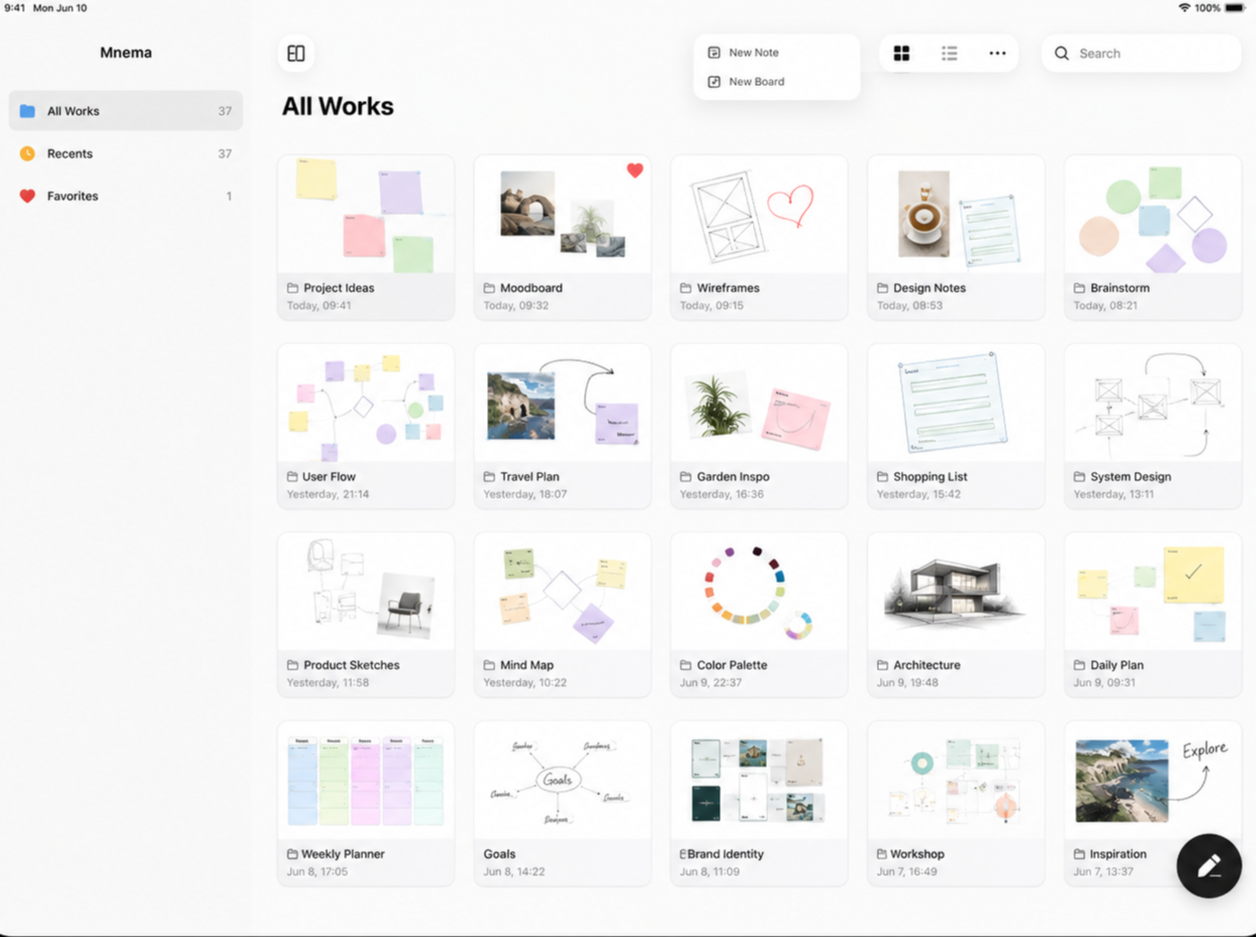Open the Inspiration board
Viewport: 1256px width, 937px height.
pos(1153,803)
